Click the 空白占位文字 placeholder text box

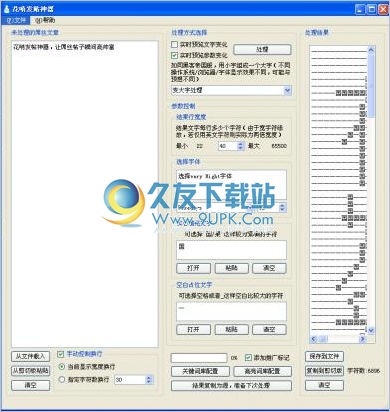click(x=231, y=311)
